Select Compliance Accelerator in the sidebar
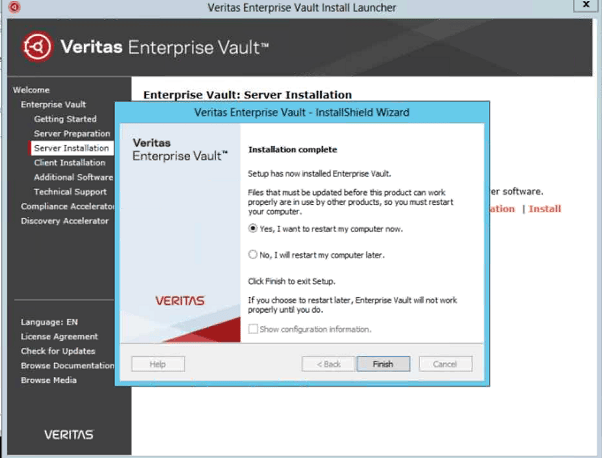Viewport: 602px width, 458px height. 68,206
